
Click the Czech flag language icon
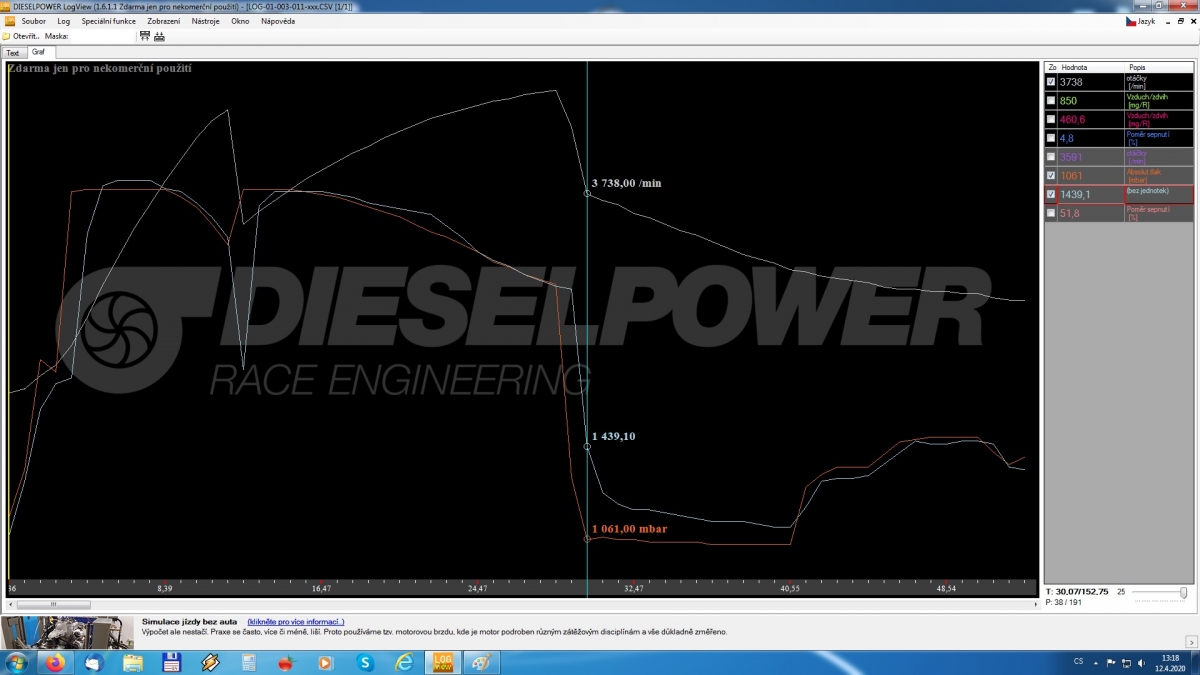[x=1131, y=21]
